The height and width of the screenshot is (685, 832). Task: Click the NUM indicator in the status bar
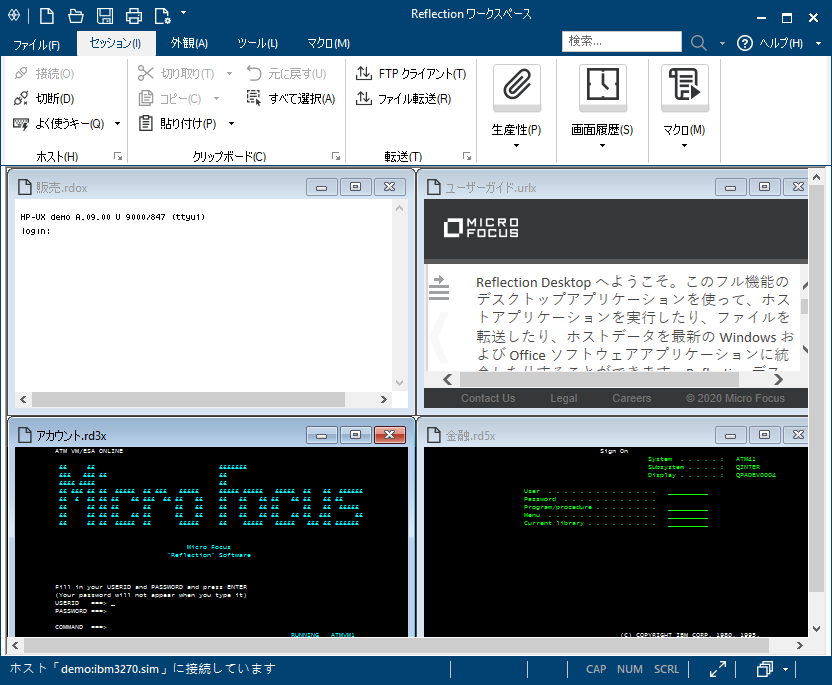pyautogui.click(x=630, y=670)
